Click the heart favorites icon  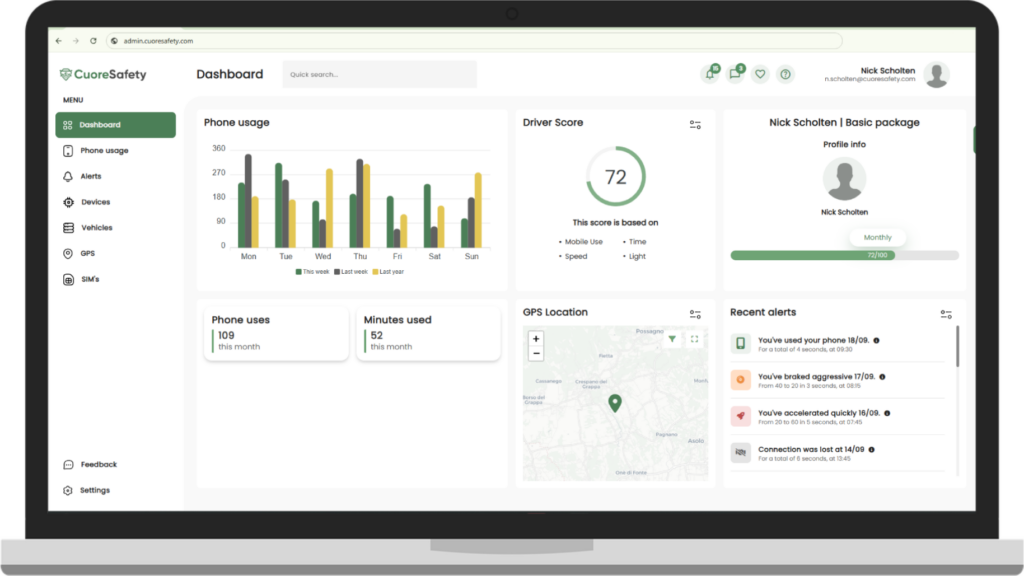point(760,74)
